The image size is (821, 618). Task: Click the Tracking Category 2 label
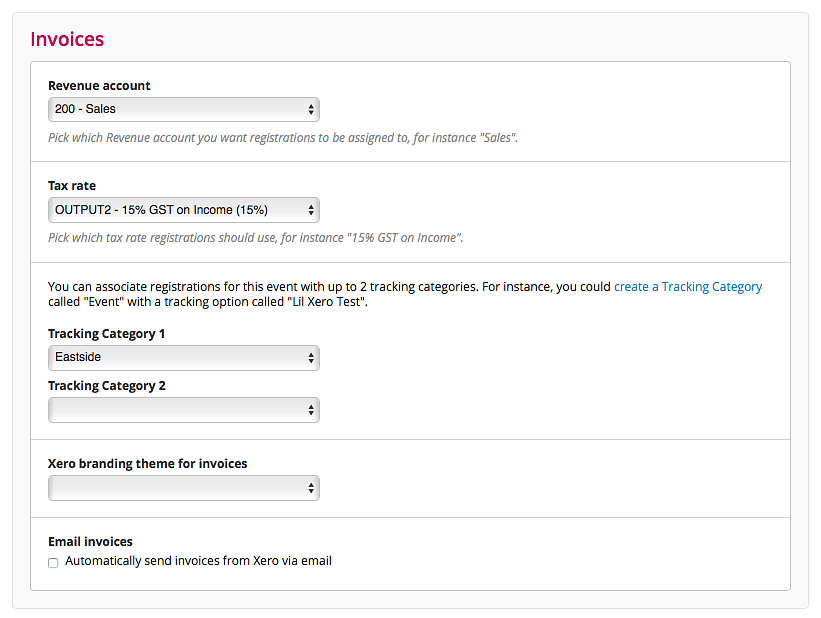(107, 386)
